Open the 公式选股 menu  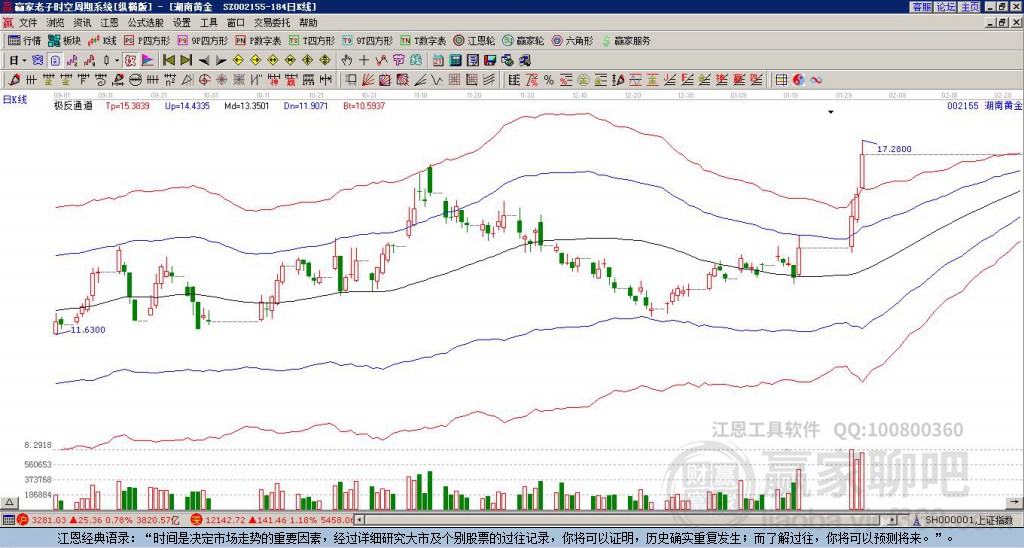point(146,22)
